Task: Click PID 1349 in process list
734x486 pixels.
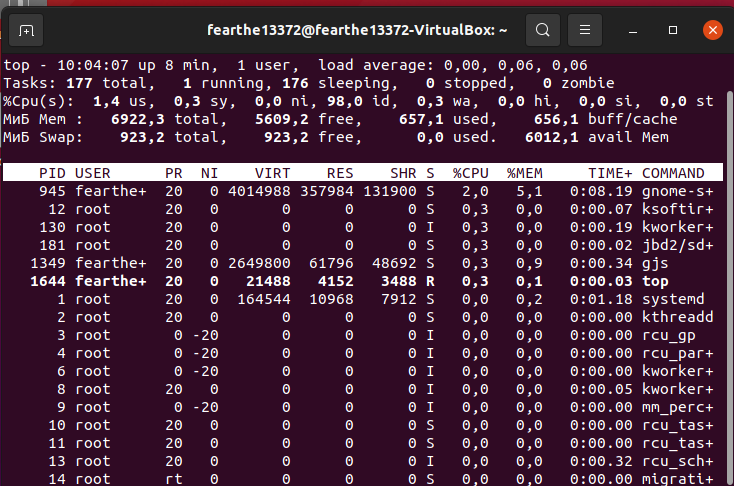Action: 48,263
